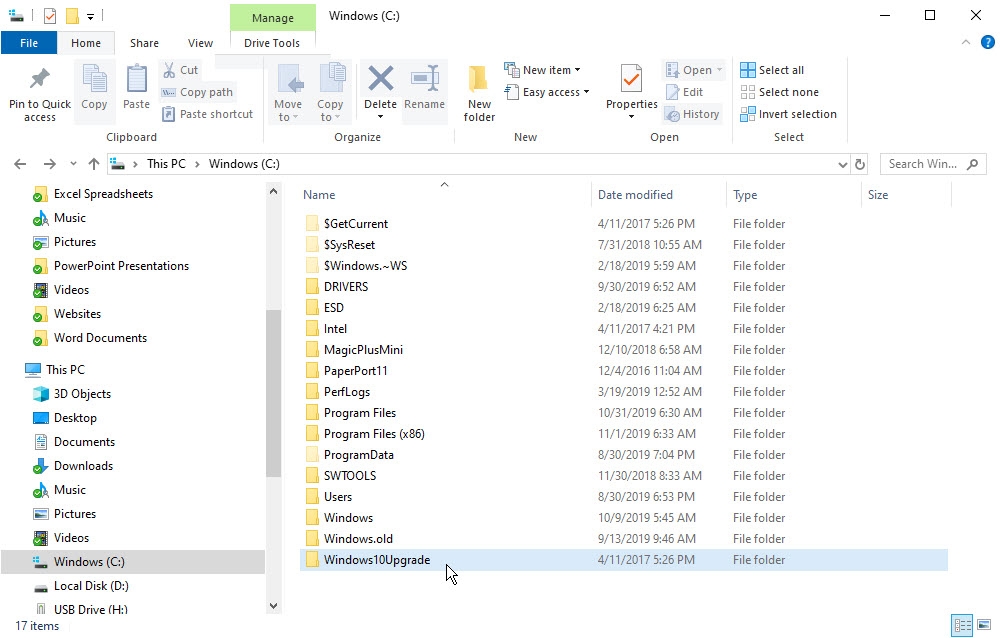Screen dimensions: 1000x638
Task: Switch to the View ribbon tab
Action: click(200, 43)
